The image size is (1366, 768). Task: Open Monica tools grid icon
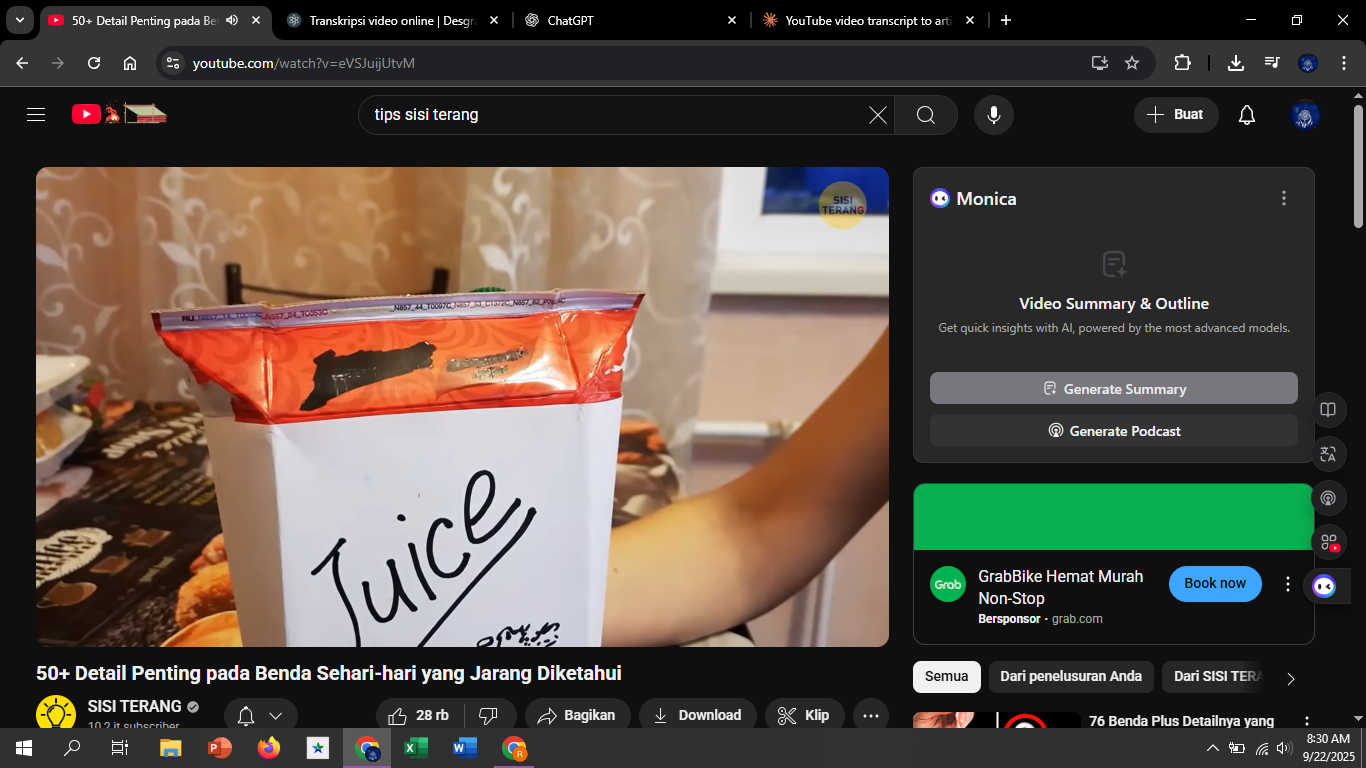click(1328, 542)
